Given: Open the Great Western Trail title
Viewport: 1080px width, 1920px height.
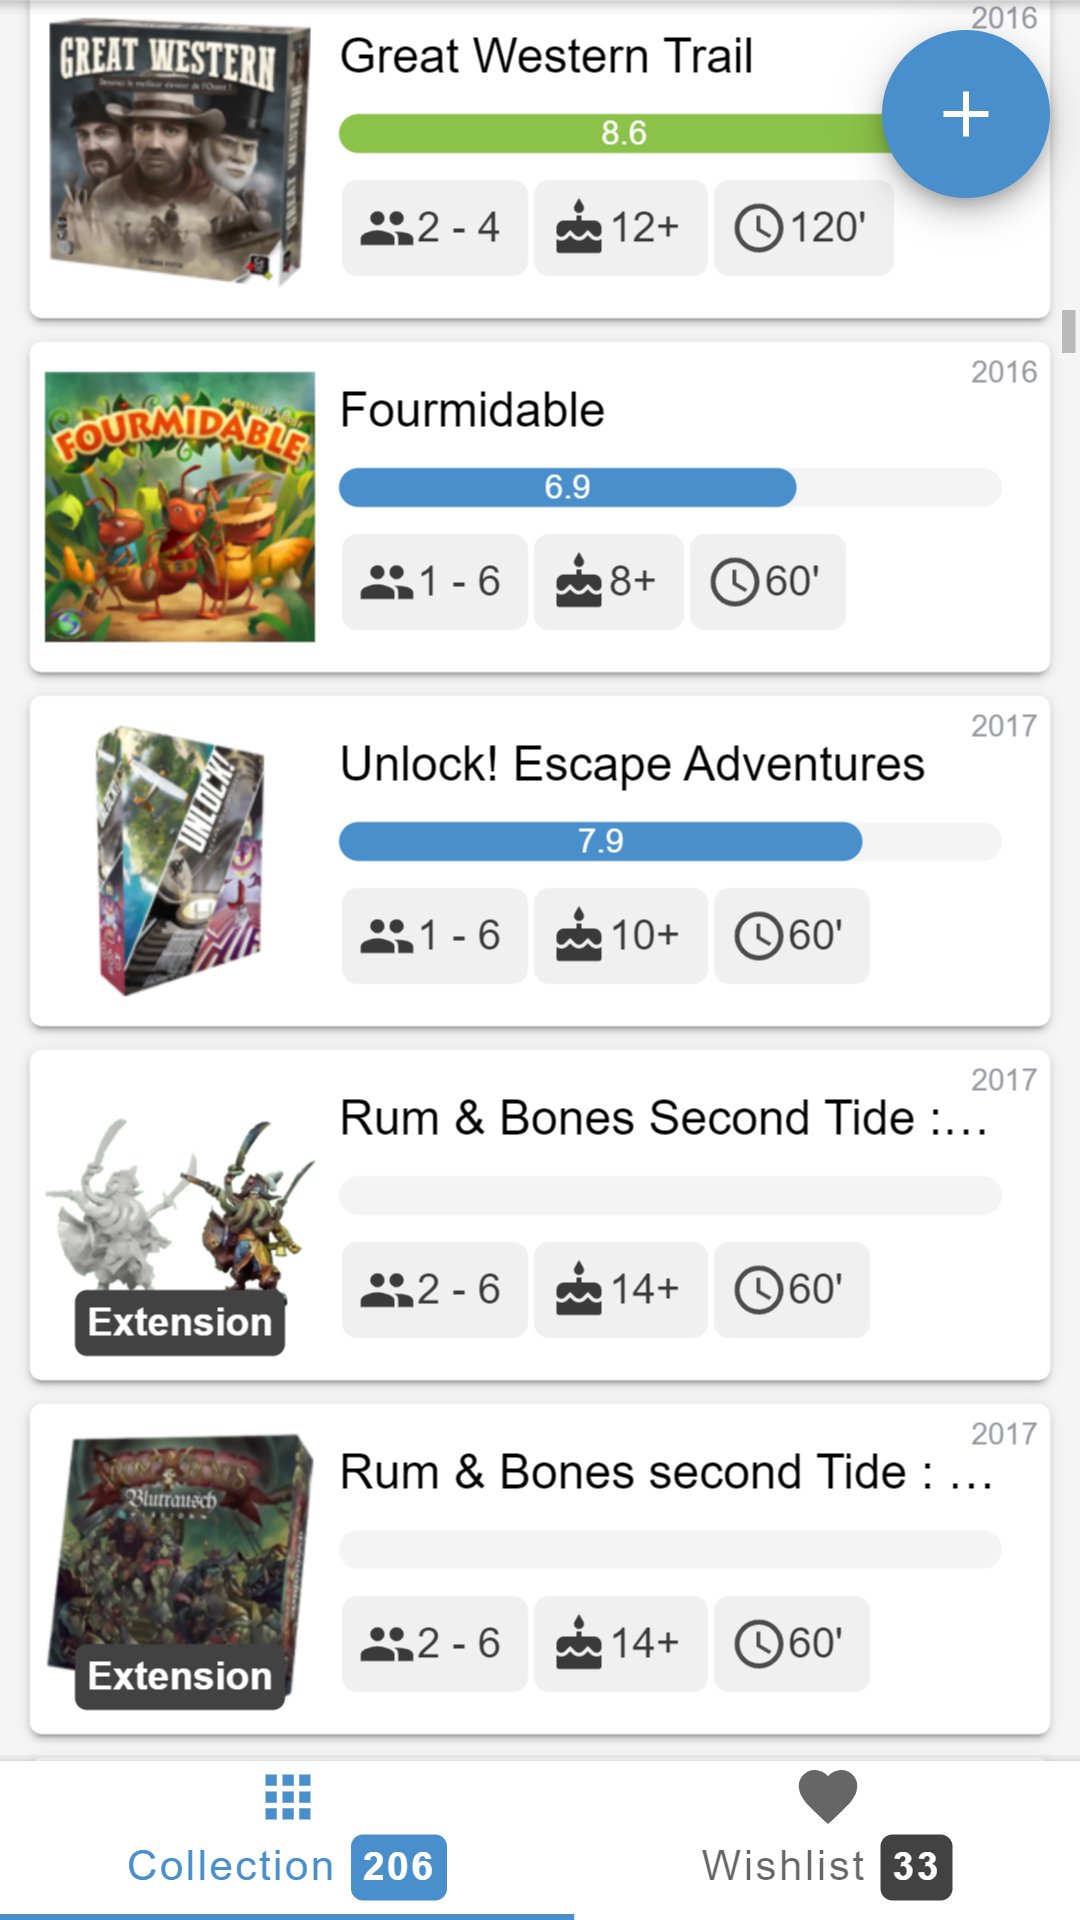Looking at the screenshot, I should (546, 56).
